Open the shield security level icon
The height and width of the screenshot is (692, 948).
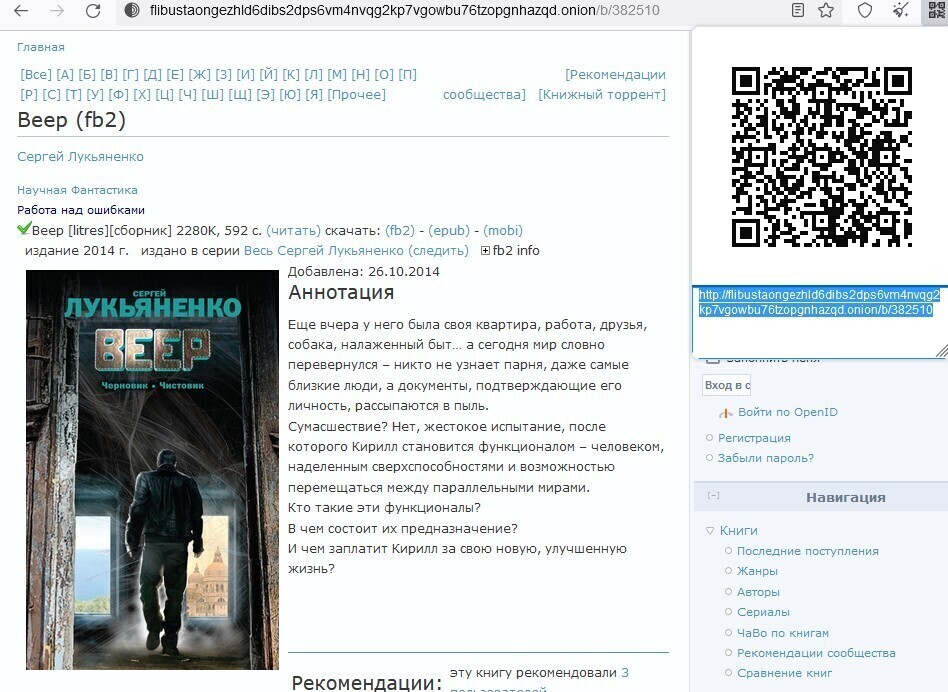pyautogui.click(x=865, y=10)
